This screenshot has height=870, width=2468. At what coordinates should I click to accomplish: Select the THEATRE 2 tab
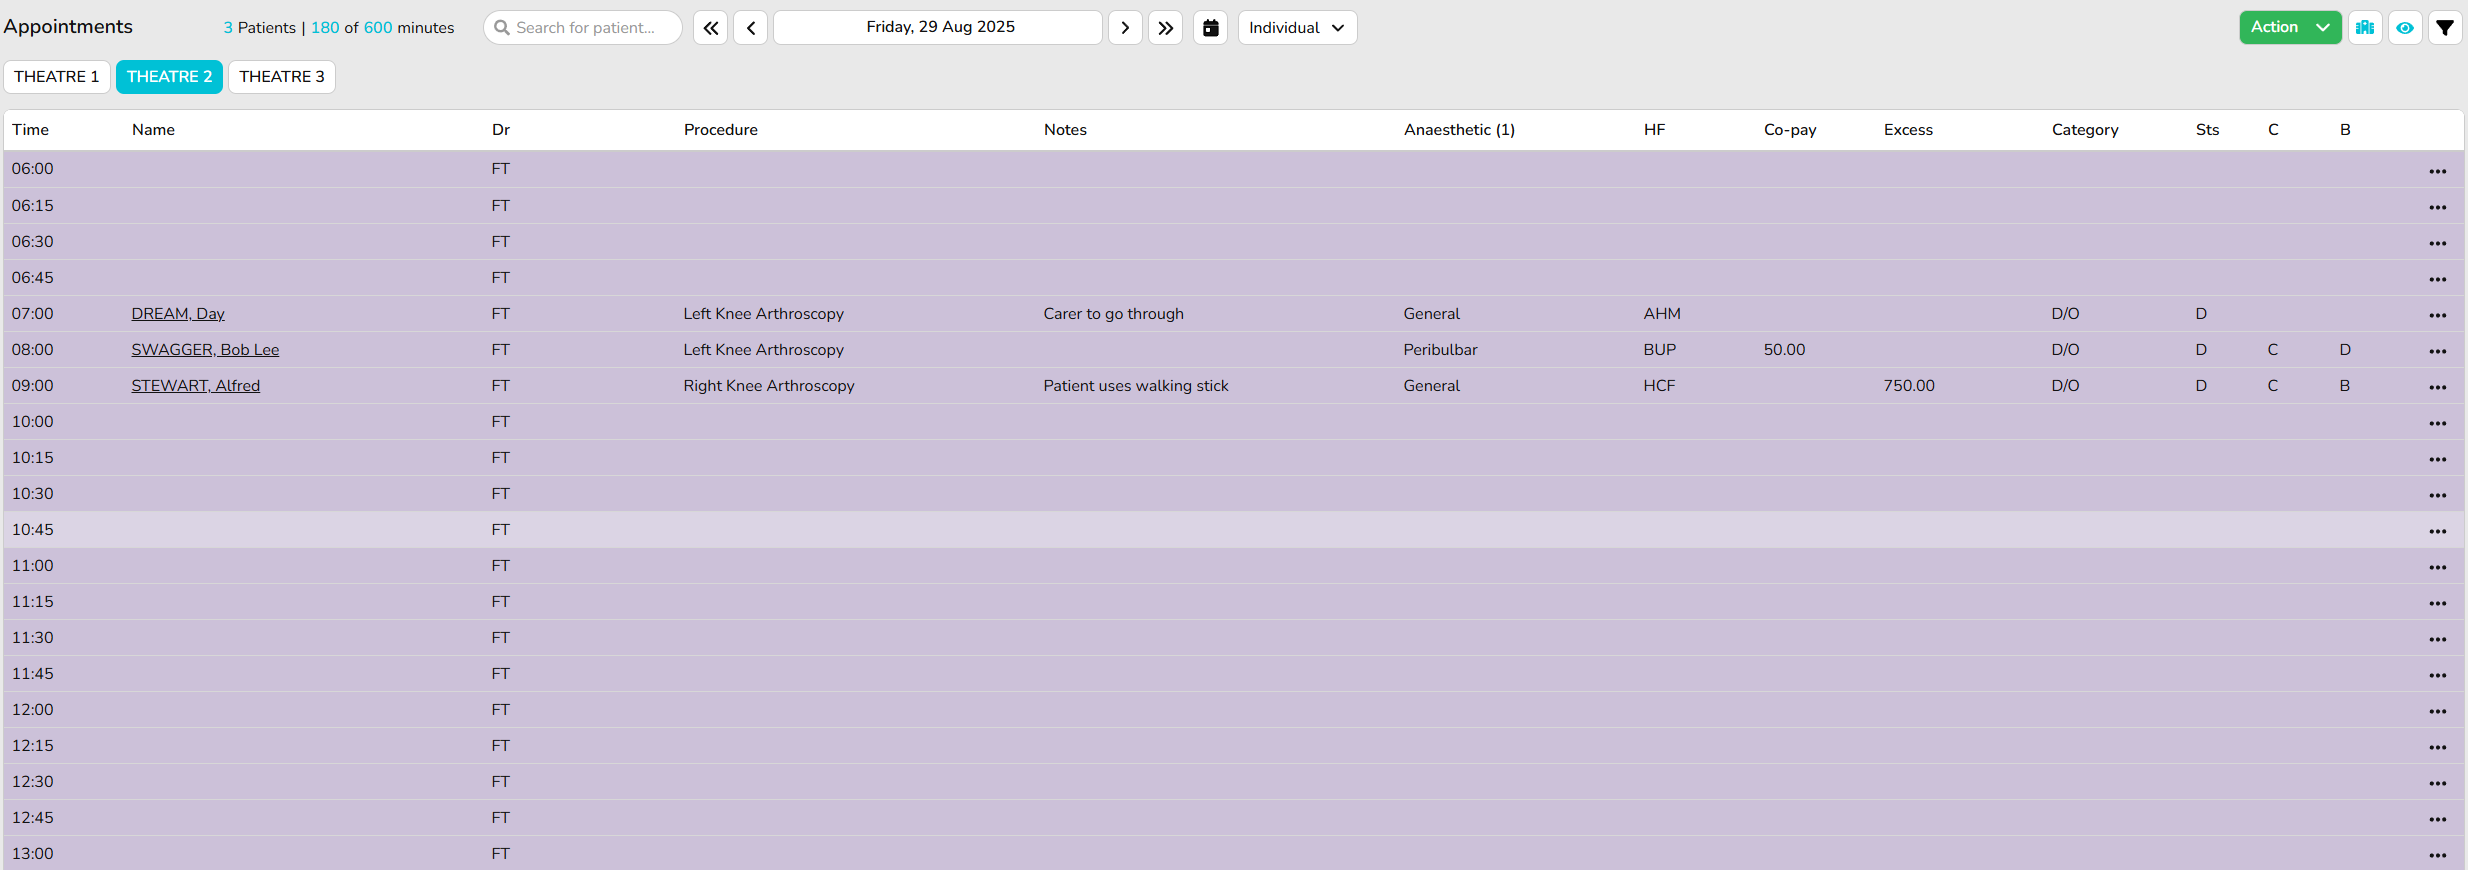coord(169,77)
